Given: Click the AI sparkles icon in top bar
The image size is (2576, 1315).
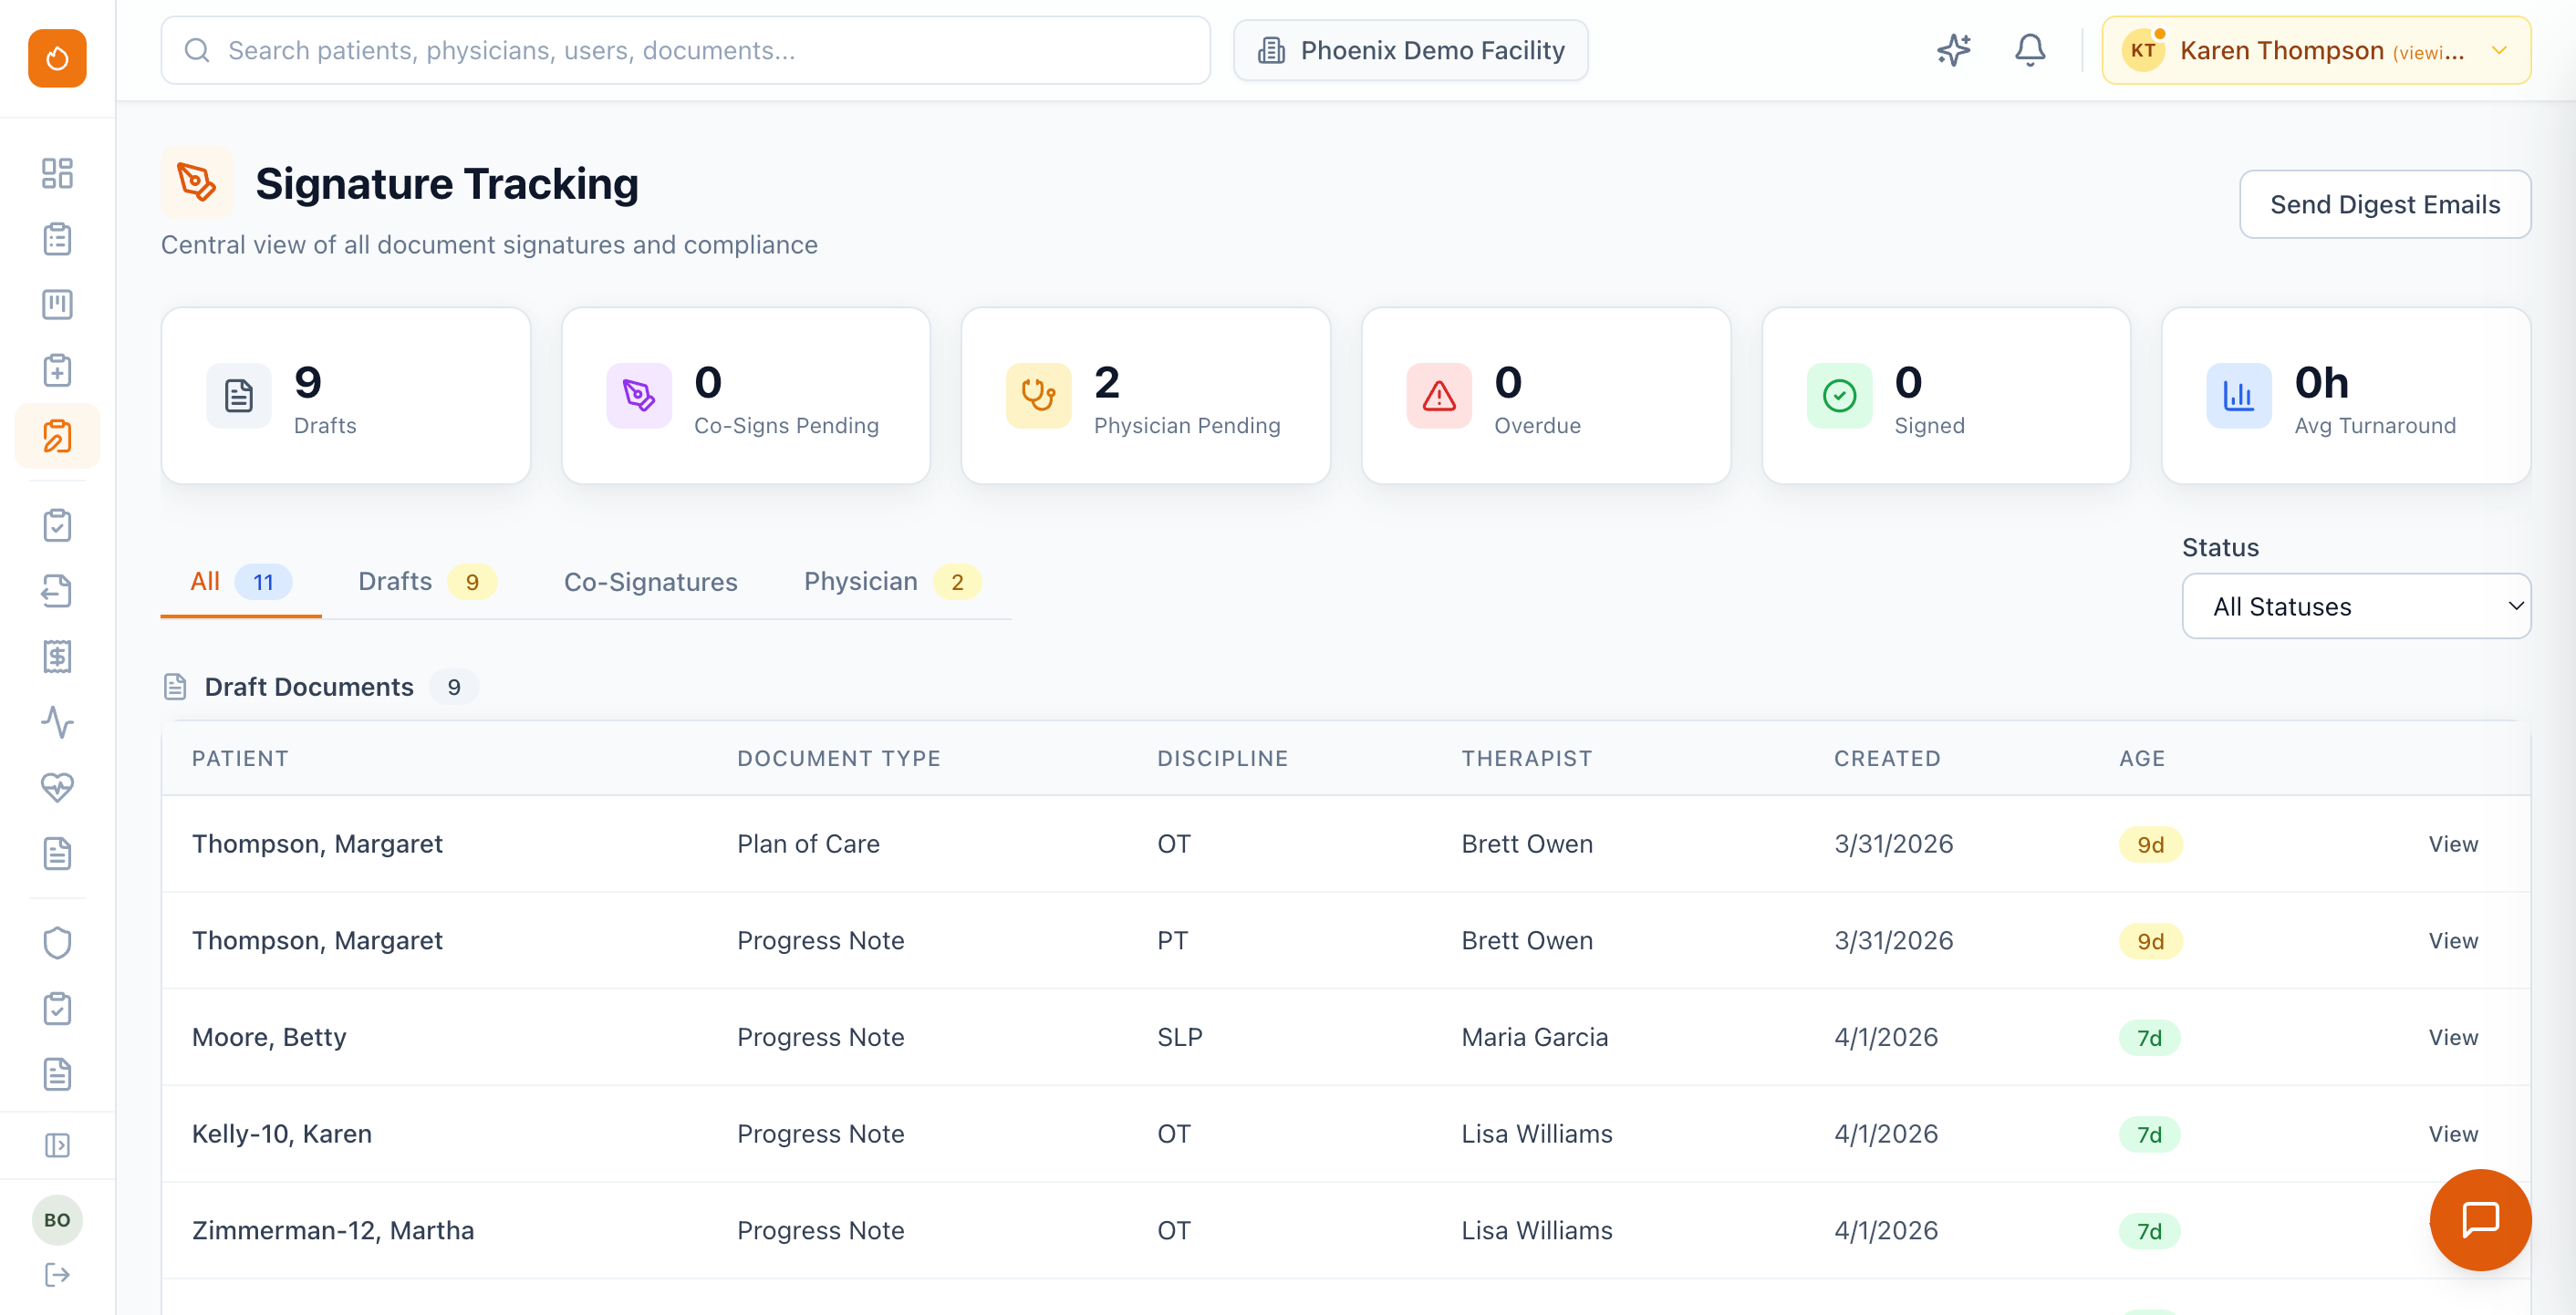Looking at the screenshot, I should coord(1953,50).
